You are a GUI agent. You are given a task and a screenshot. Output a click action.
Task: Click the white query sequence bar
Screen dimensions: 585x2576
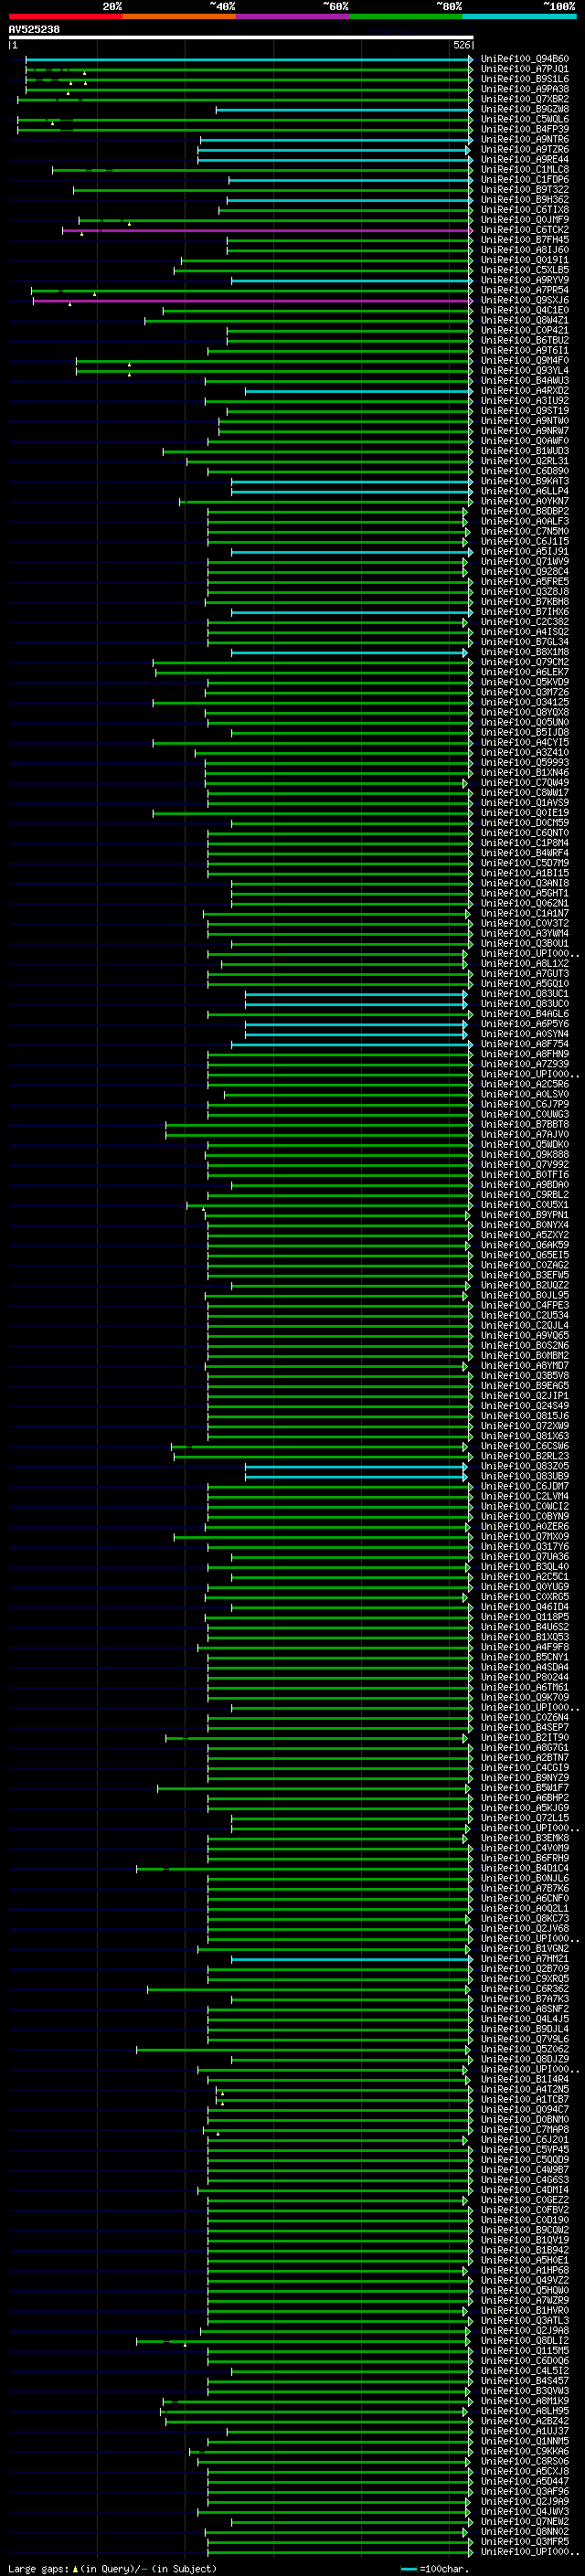pyautogui.click(x=241, y=37)
